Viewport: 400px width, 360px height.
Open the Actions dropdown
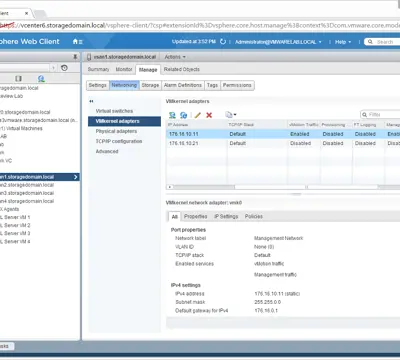(x=175, y=57)
